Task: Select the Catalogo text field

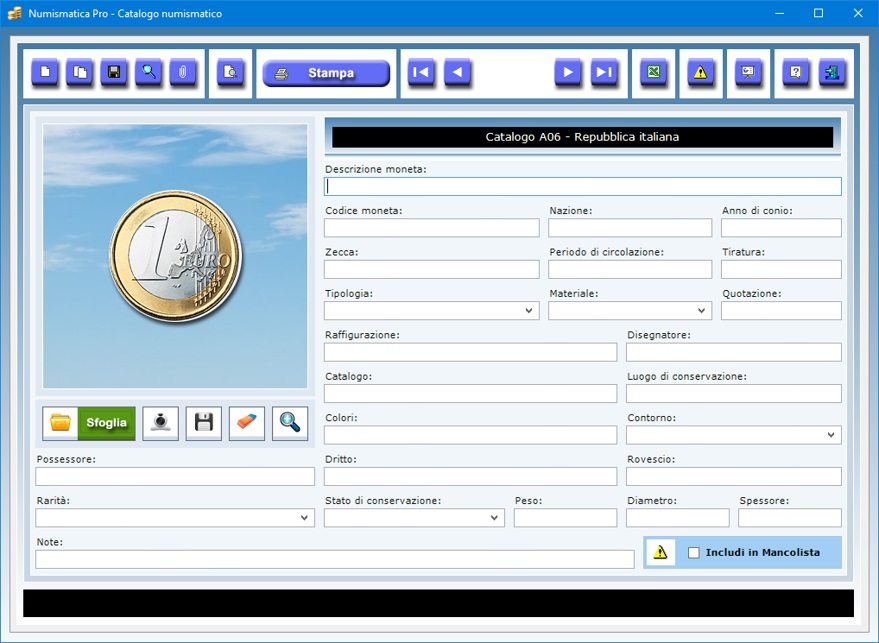Action: pos(470,394)
